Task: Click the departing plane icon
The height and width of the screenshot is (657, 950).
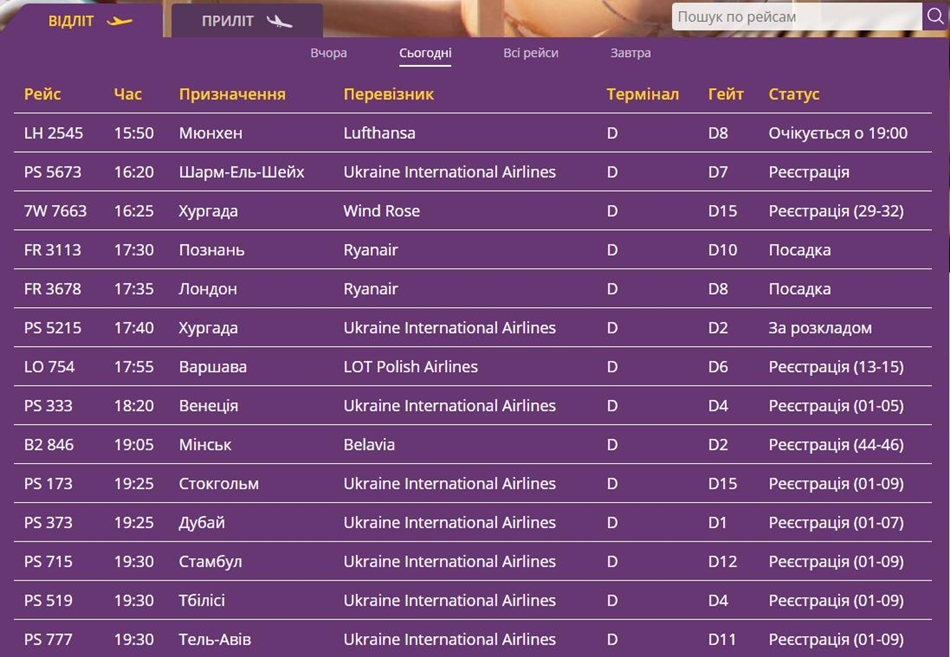Action: click(119, 21)
